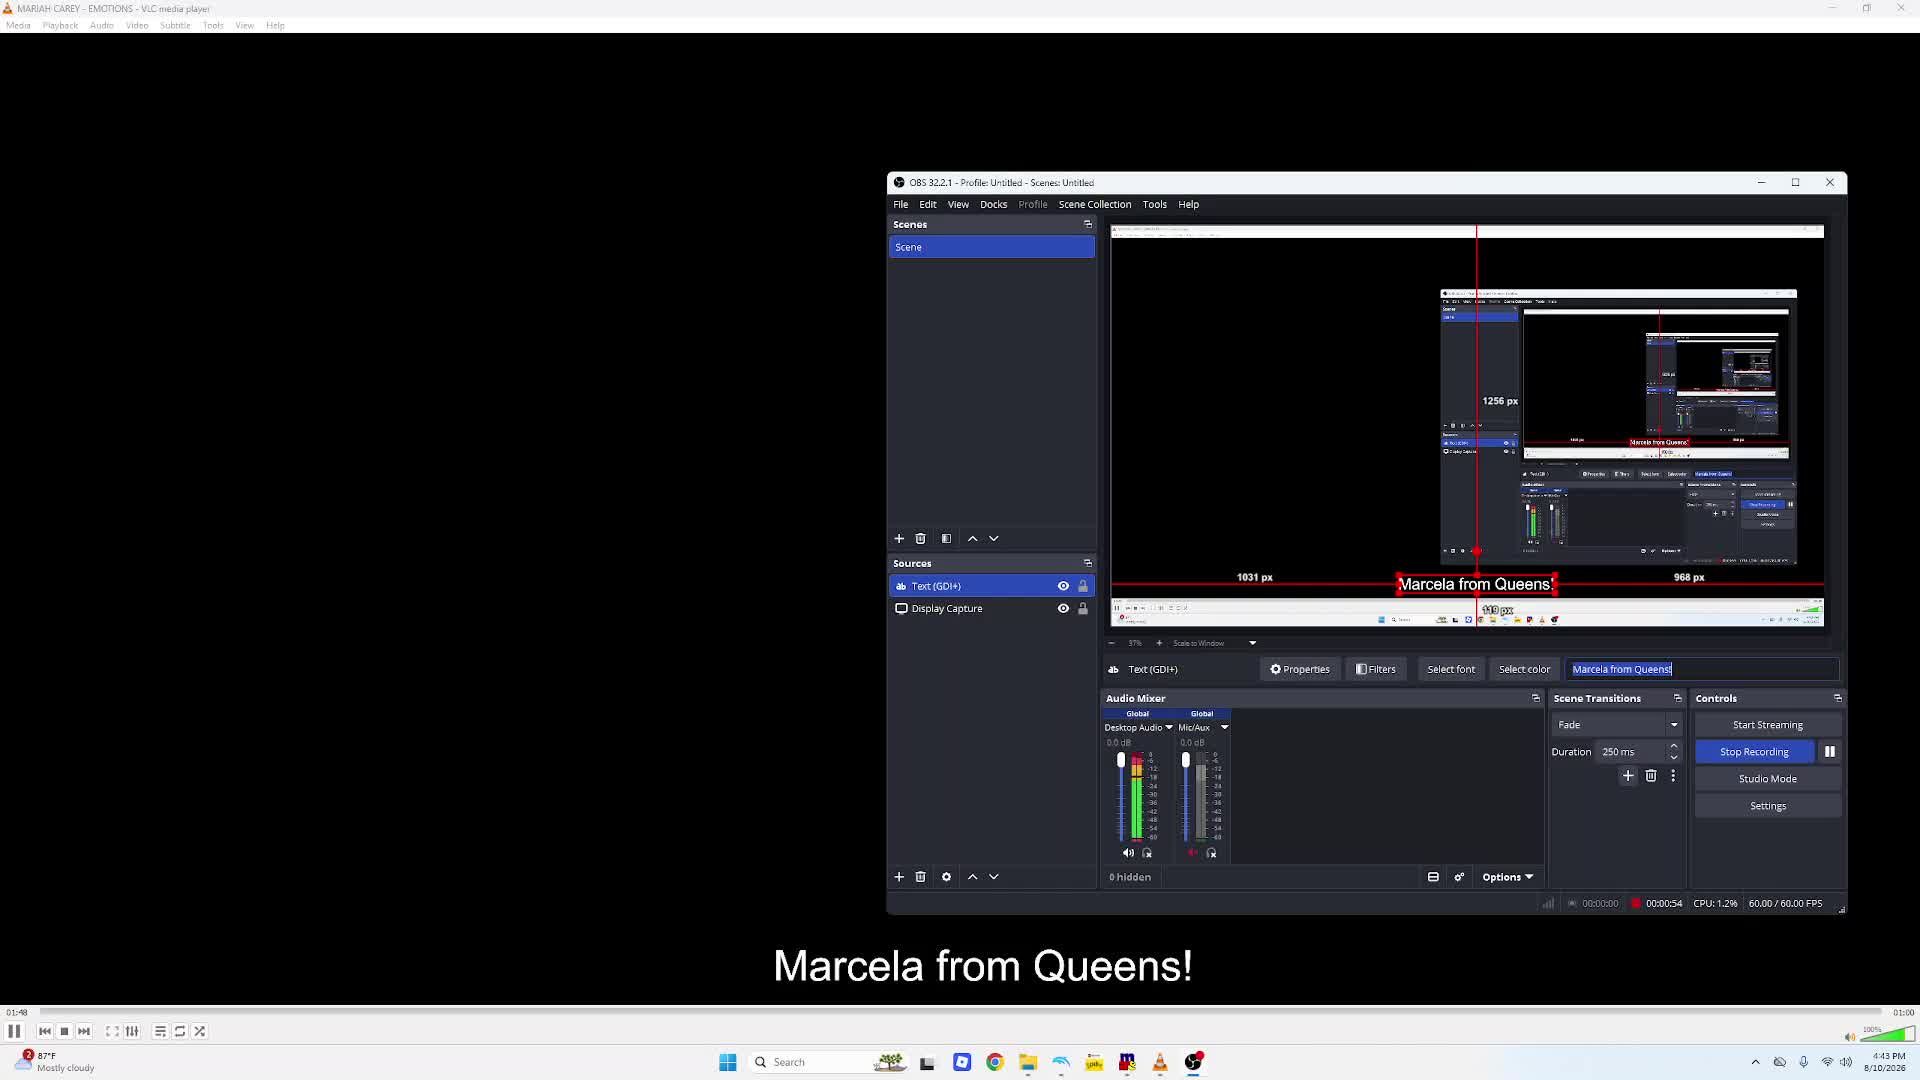Open Audio Mixer Options dropdown

tap(1507, 877)
